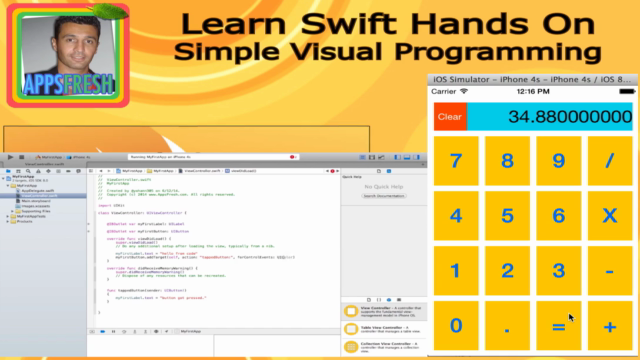Image resolution: width=640 pixels, height=360 pixels.
Task: Jump to previous issue in jump bar
Action: [x=327, y=171]
